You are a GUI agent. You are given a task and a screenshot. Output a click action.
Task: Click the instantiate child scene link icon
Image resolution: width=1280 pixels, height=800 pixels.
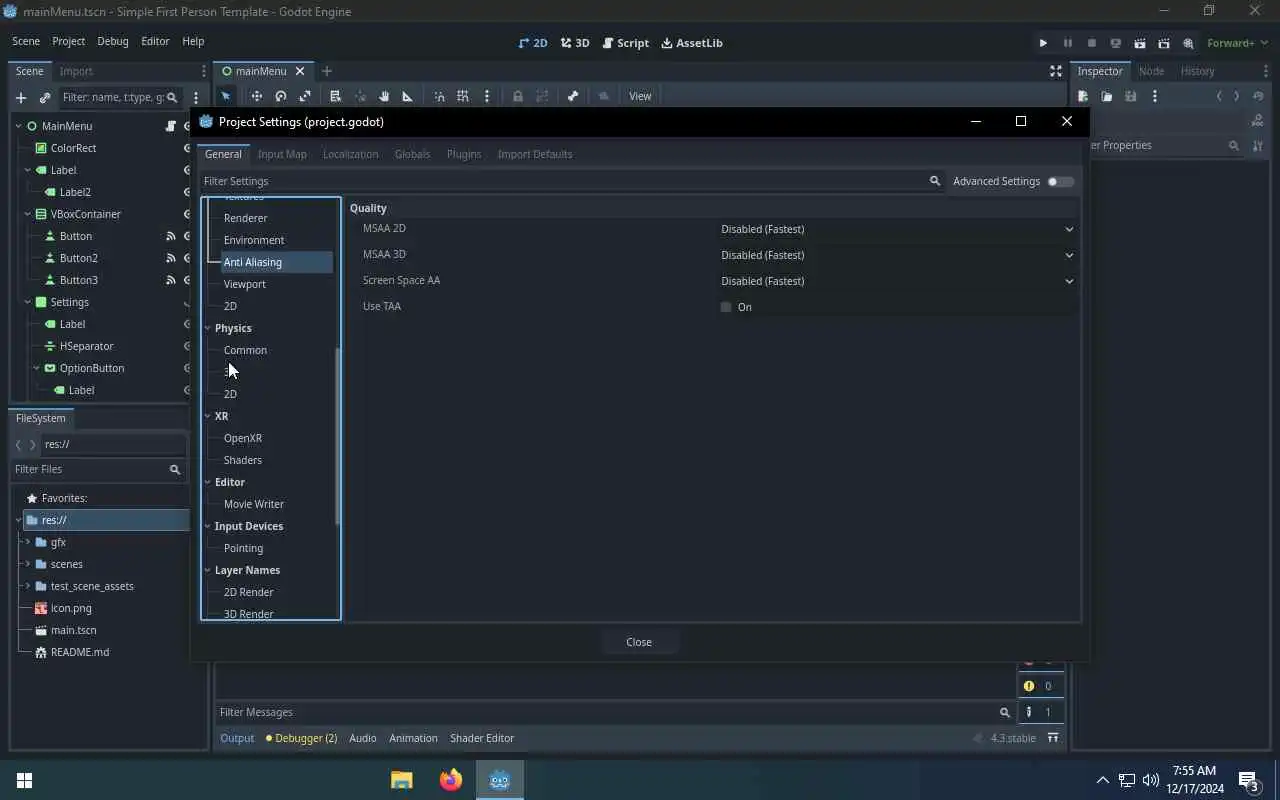pos(45,97)
